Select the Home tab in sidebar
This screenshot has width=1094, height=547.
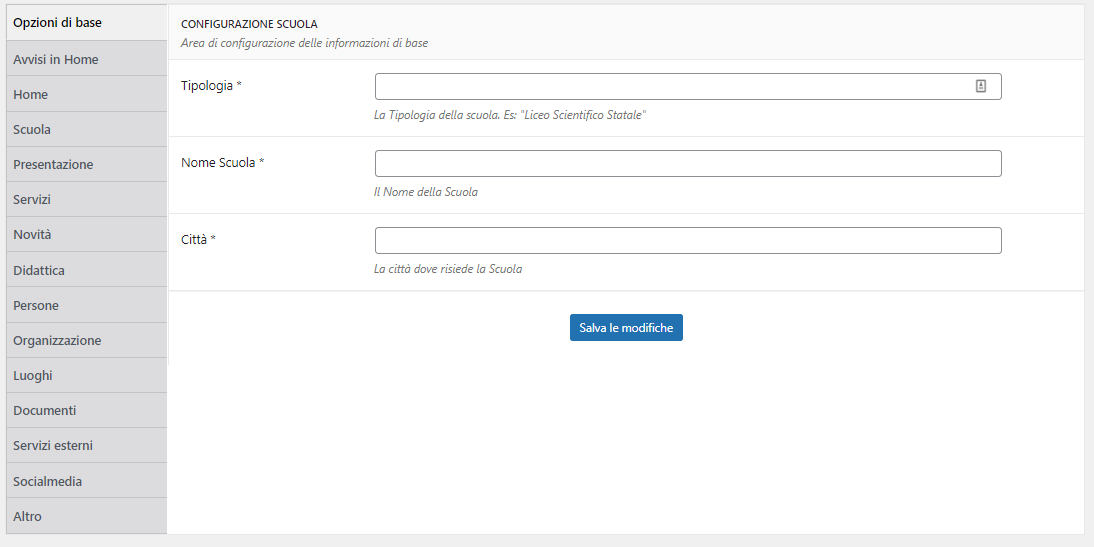click(87, 94)
